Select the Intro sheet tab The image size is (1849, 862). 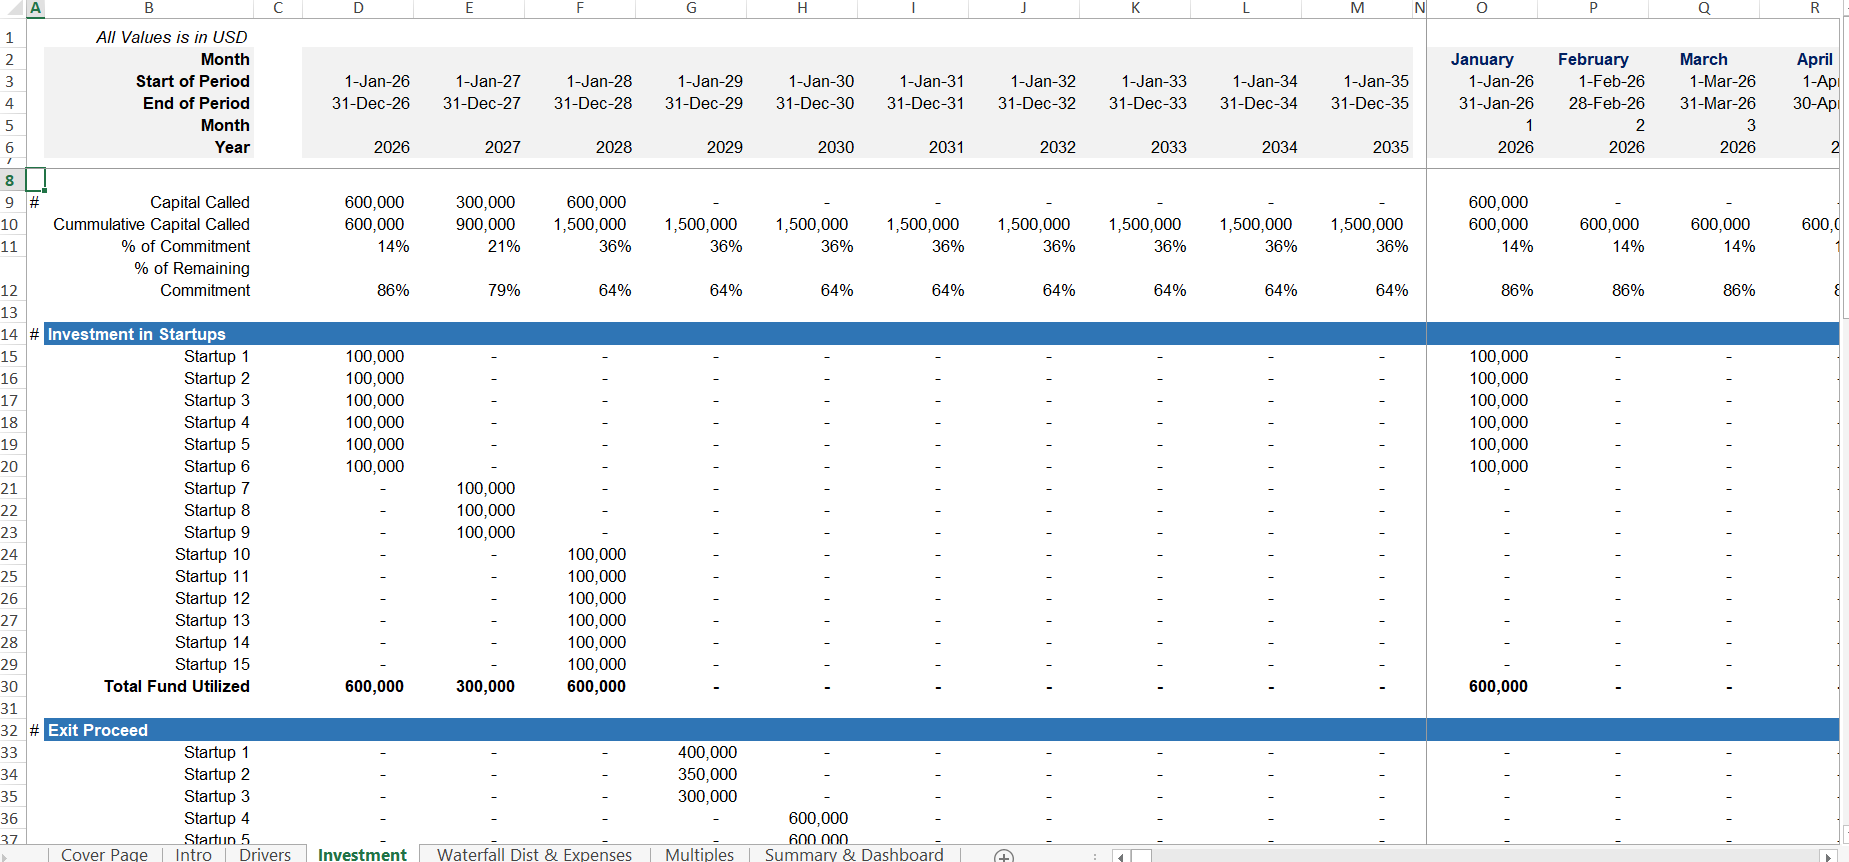coord(193,854)
